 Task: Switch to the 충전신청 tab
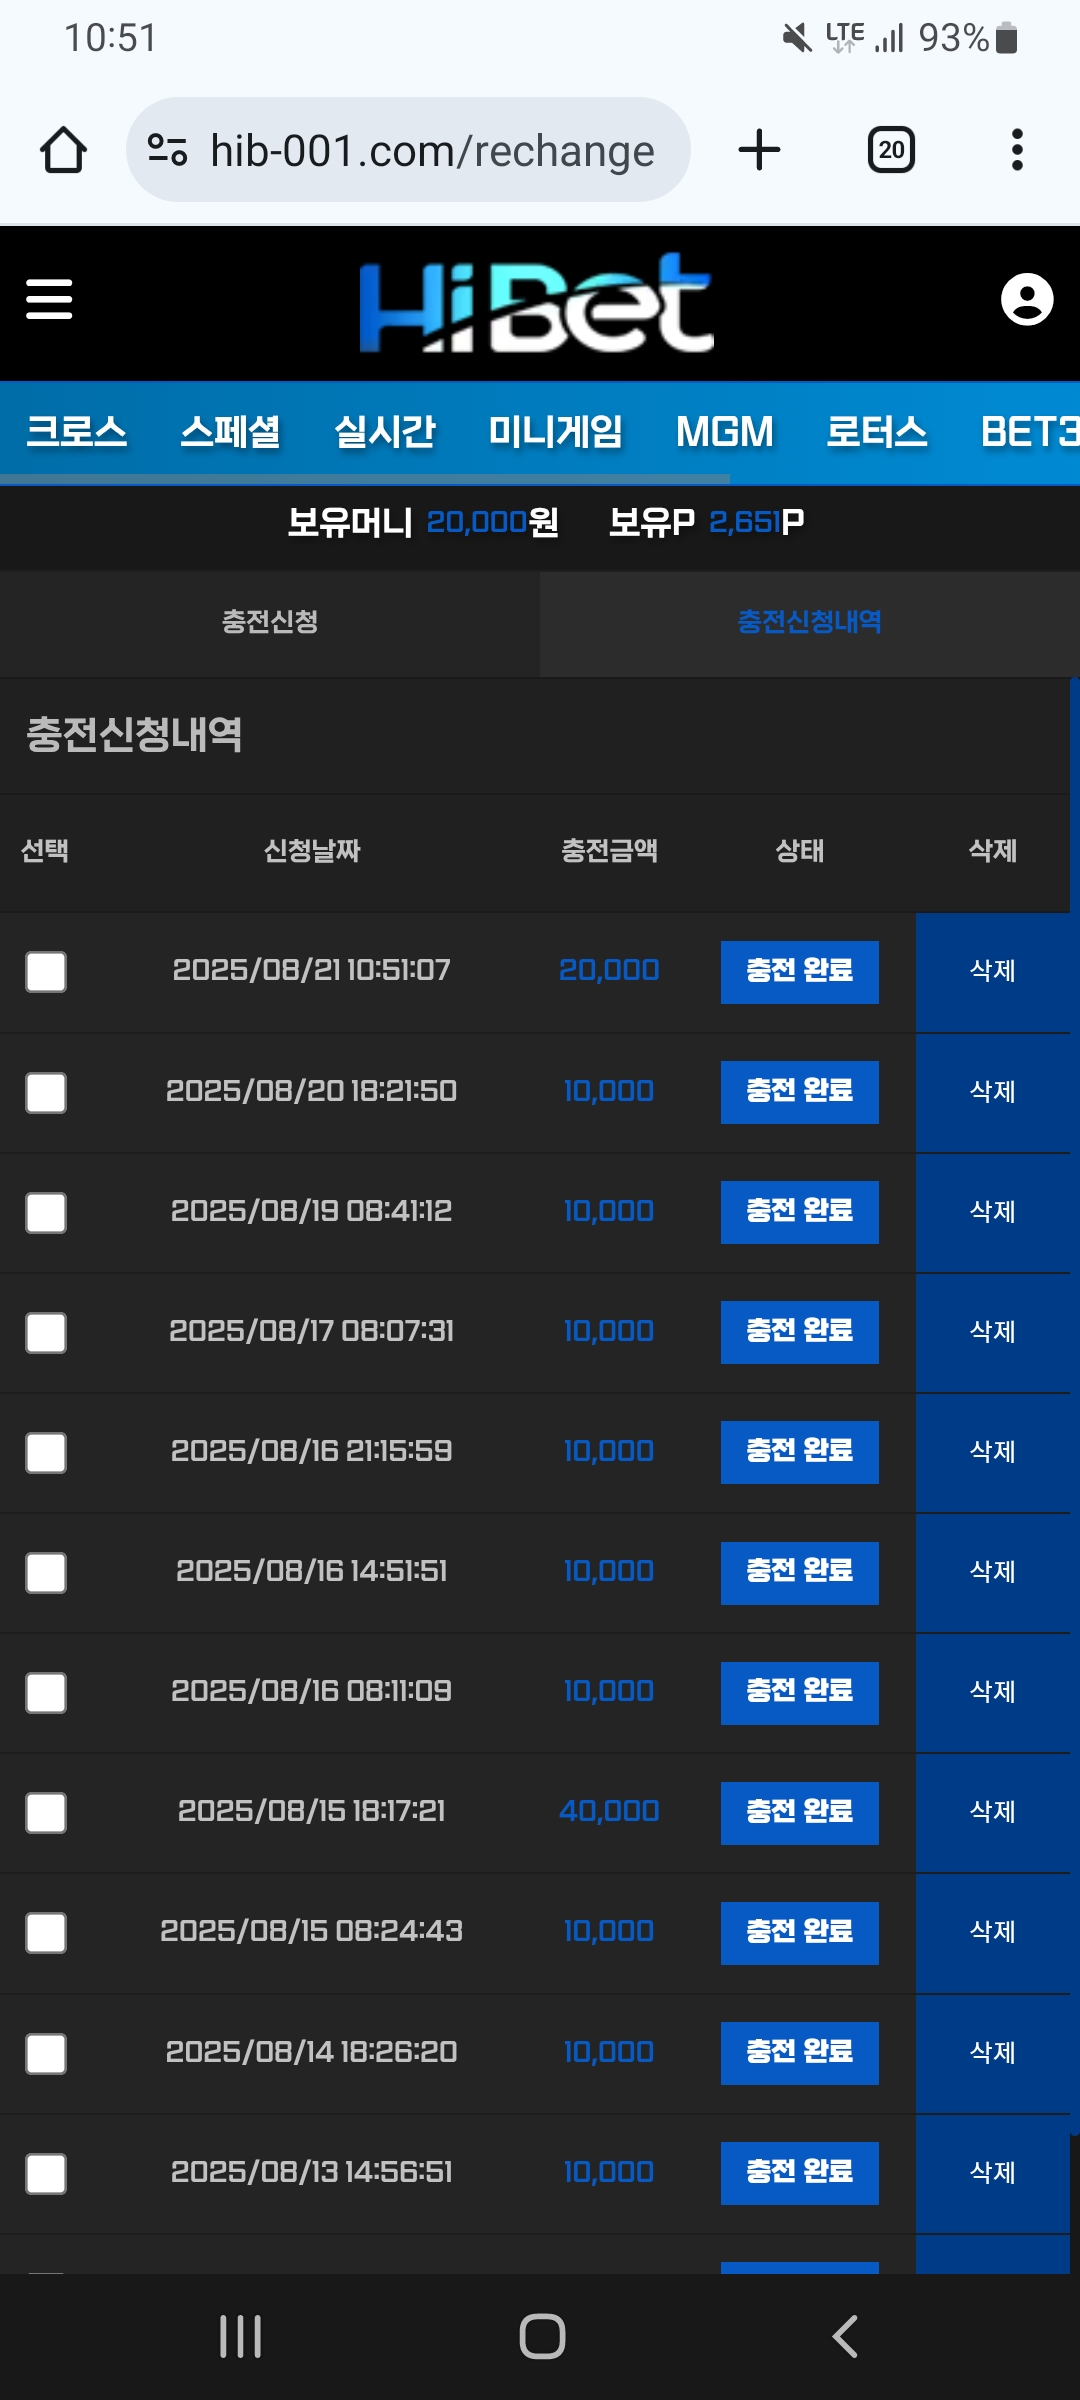(270, 622)
